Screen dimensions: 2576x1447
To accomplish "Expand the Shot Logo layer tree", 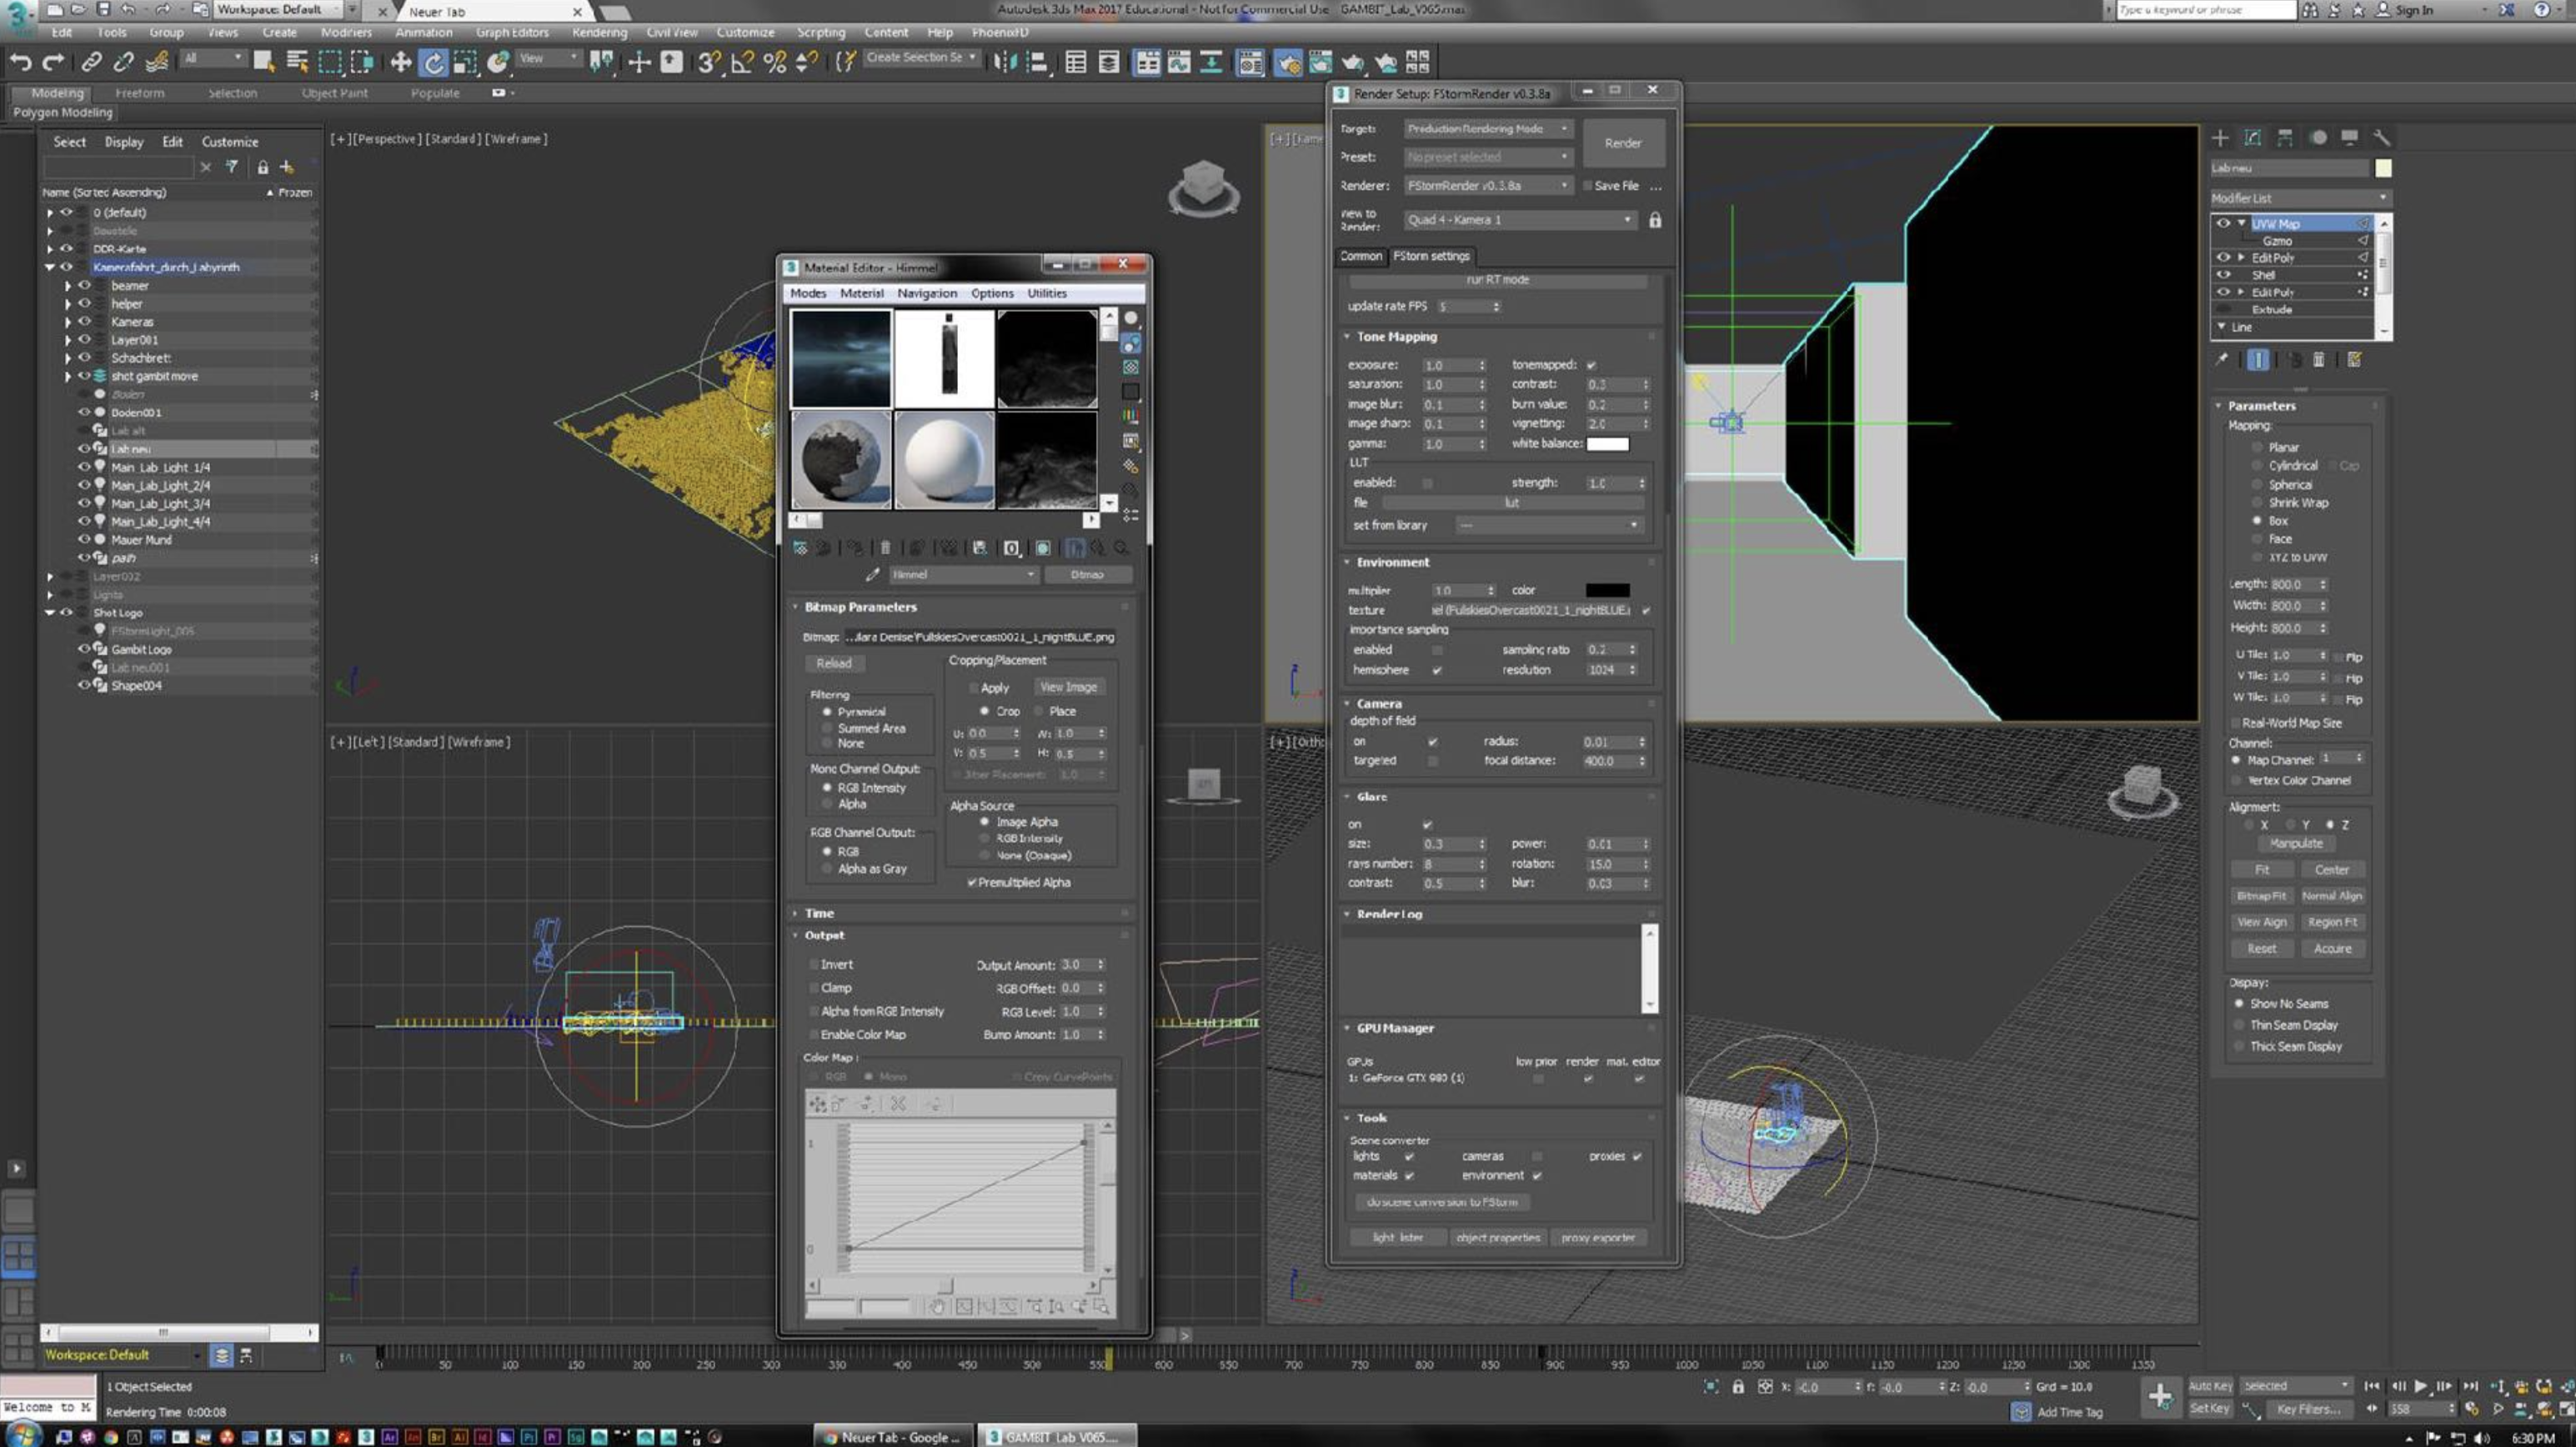I will (50, 613).
